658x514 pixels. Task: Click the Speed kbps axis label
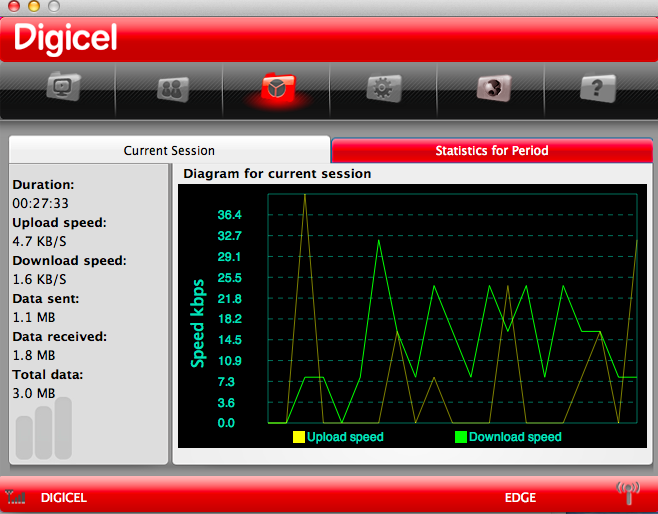[198, 323]
